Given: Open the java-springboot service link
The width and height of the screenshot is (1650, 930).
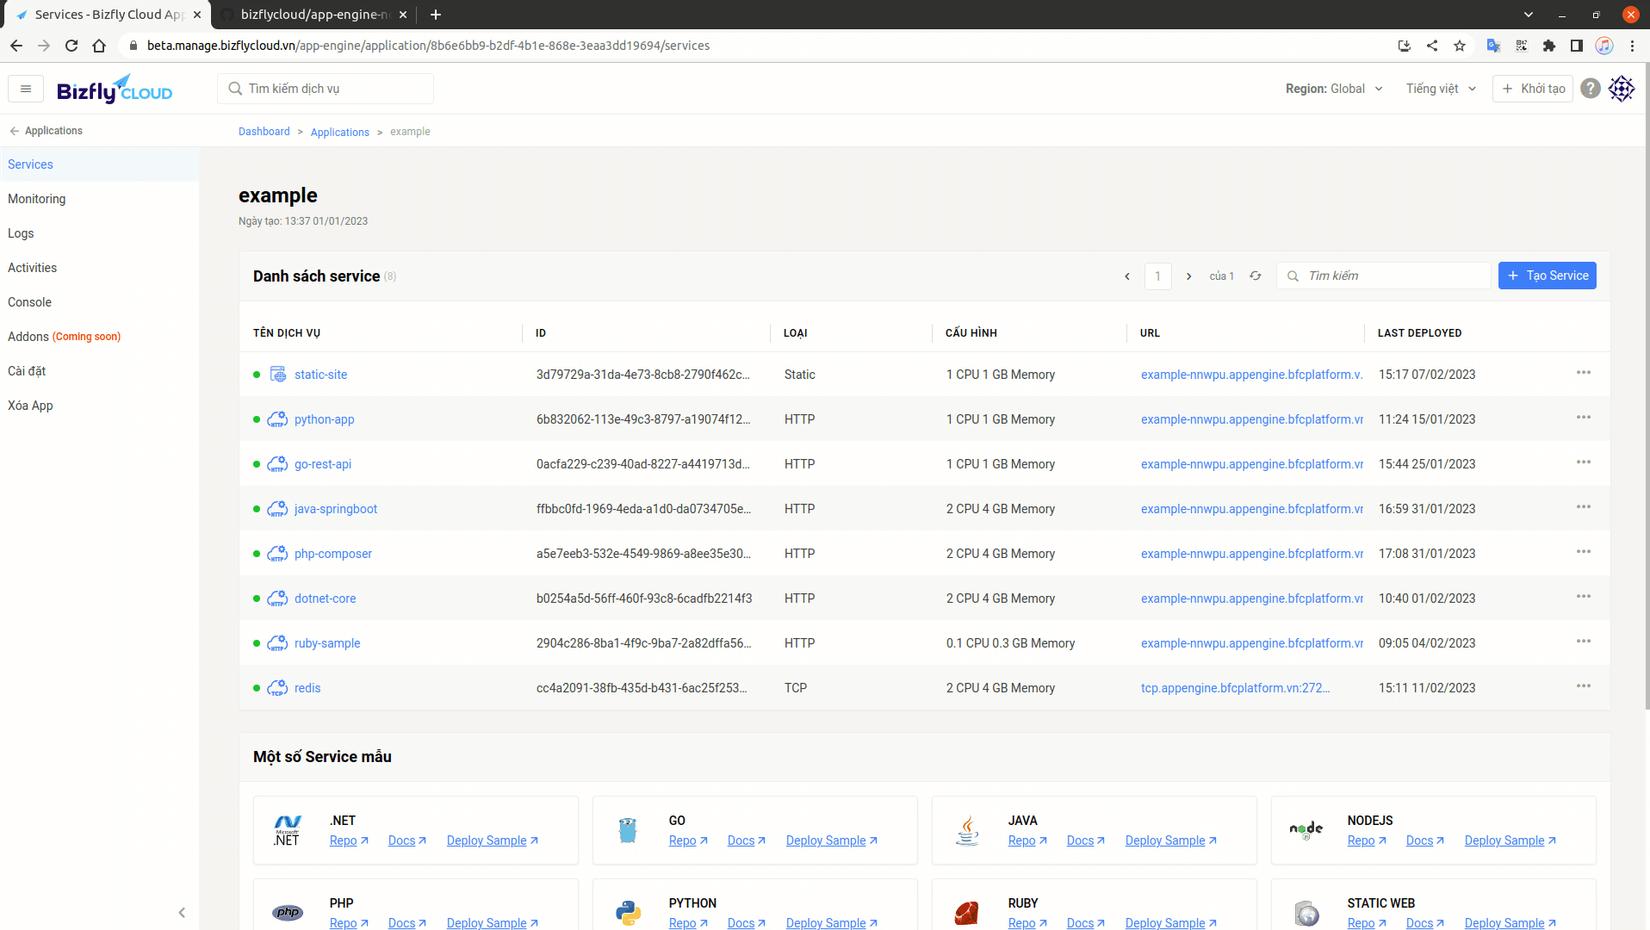Looking at the screenshot, I should tap(335, 508).
